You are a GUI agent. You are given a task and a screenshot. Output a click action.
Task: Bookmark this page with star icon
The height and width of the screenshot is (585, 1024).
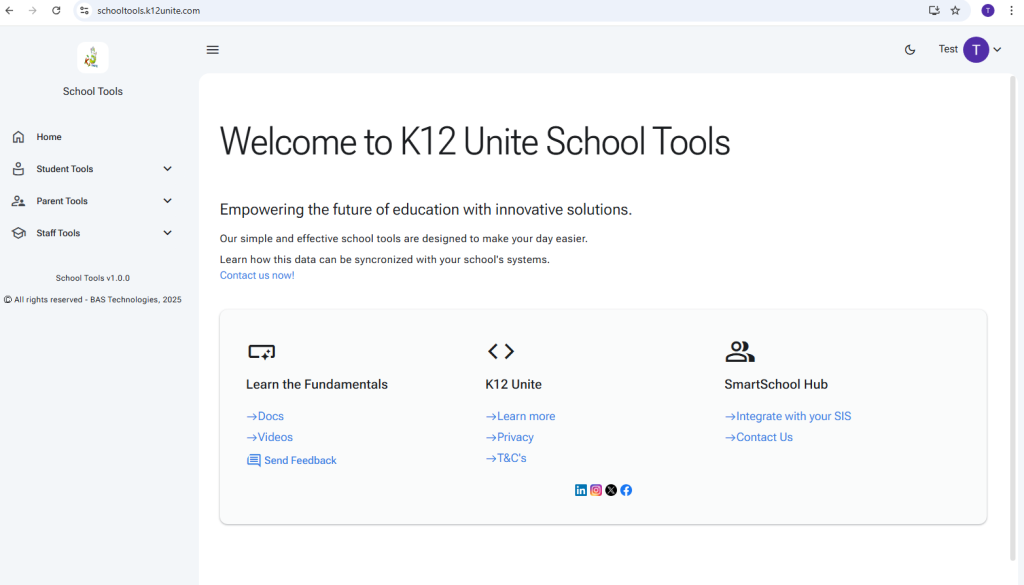coord(955,11)
